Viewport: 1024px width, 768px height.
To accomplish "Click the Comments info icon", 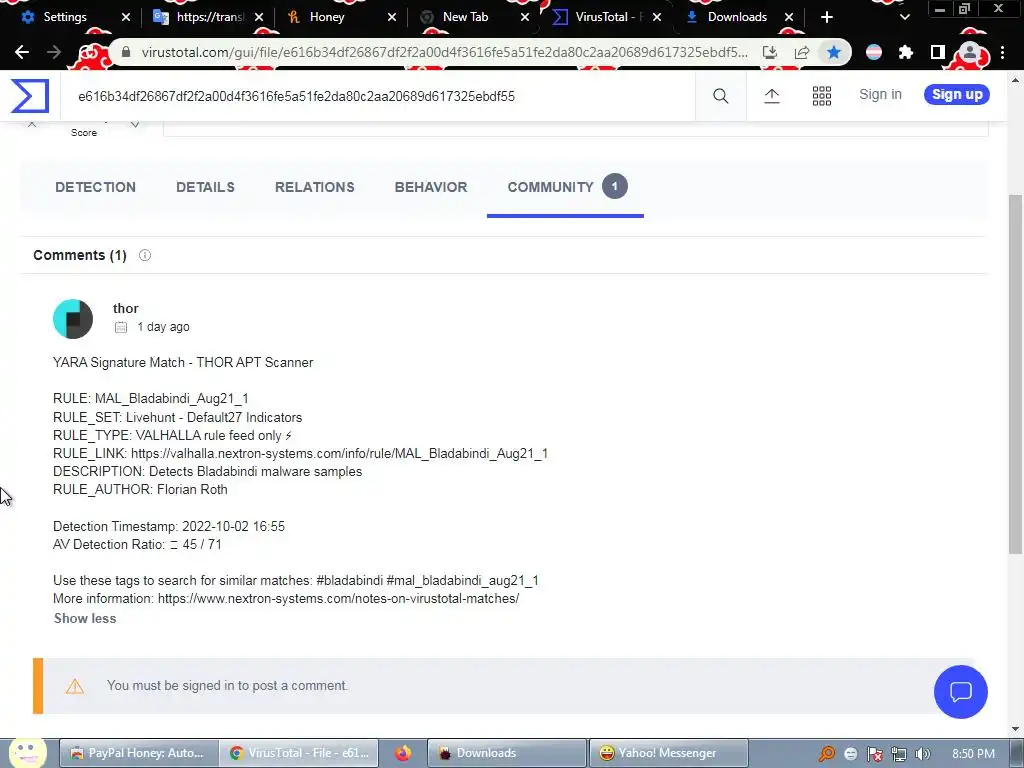I will 145,255.
